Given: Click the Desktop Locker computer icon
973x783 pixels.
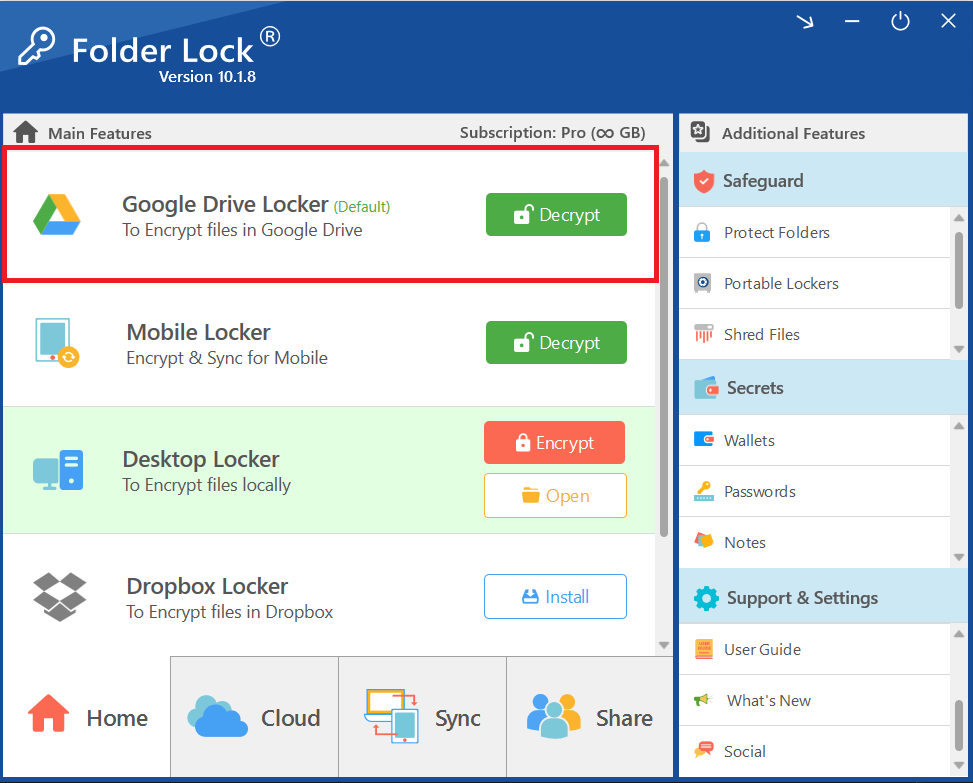Looking at the screenshot, I should [58, 470].
